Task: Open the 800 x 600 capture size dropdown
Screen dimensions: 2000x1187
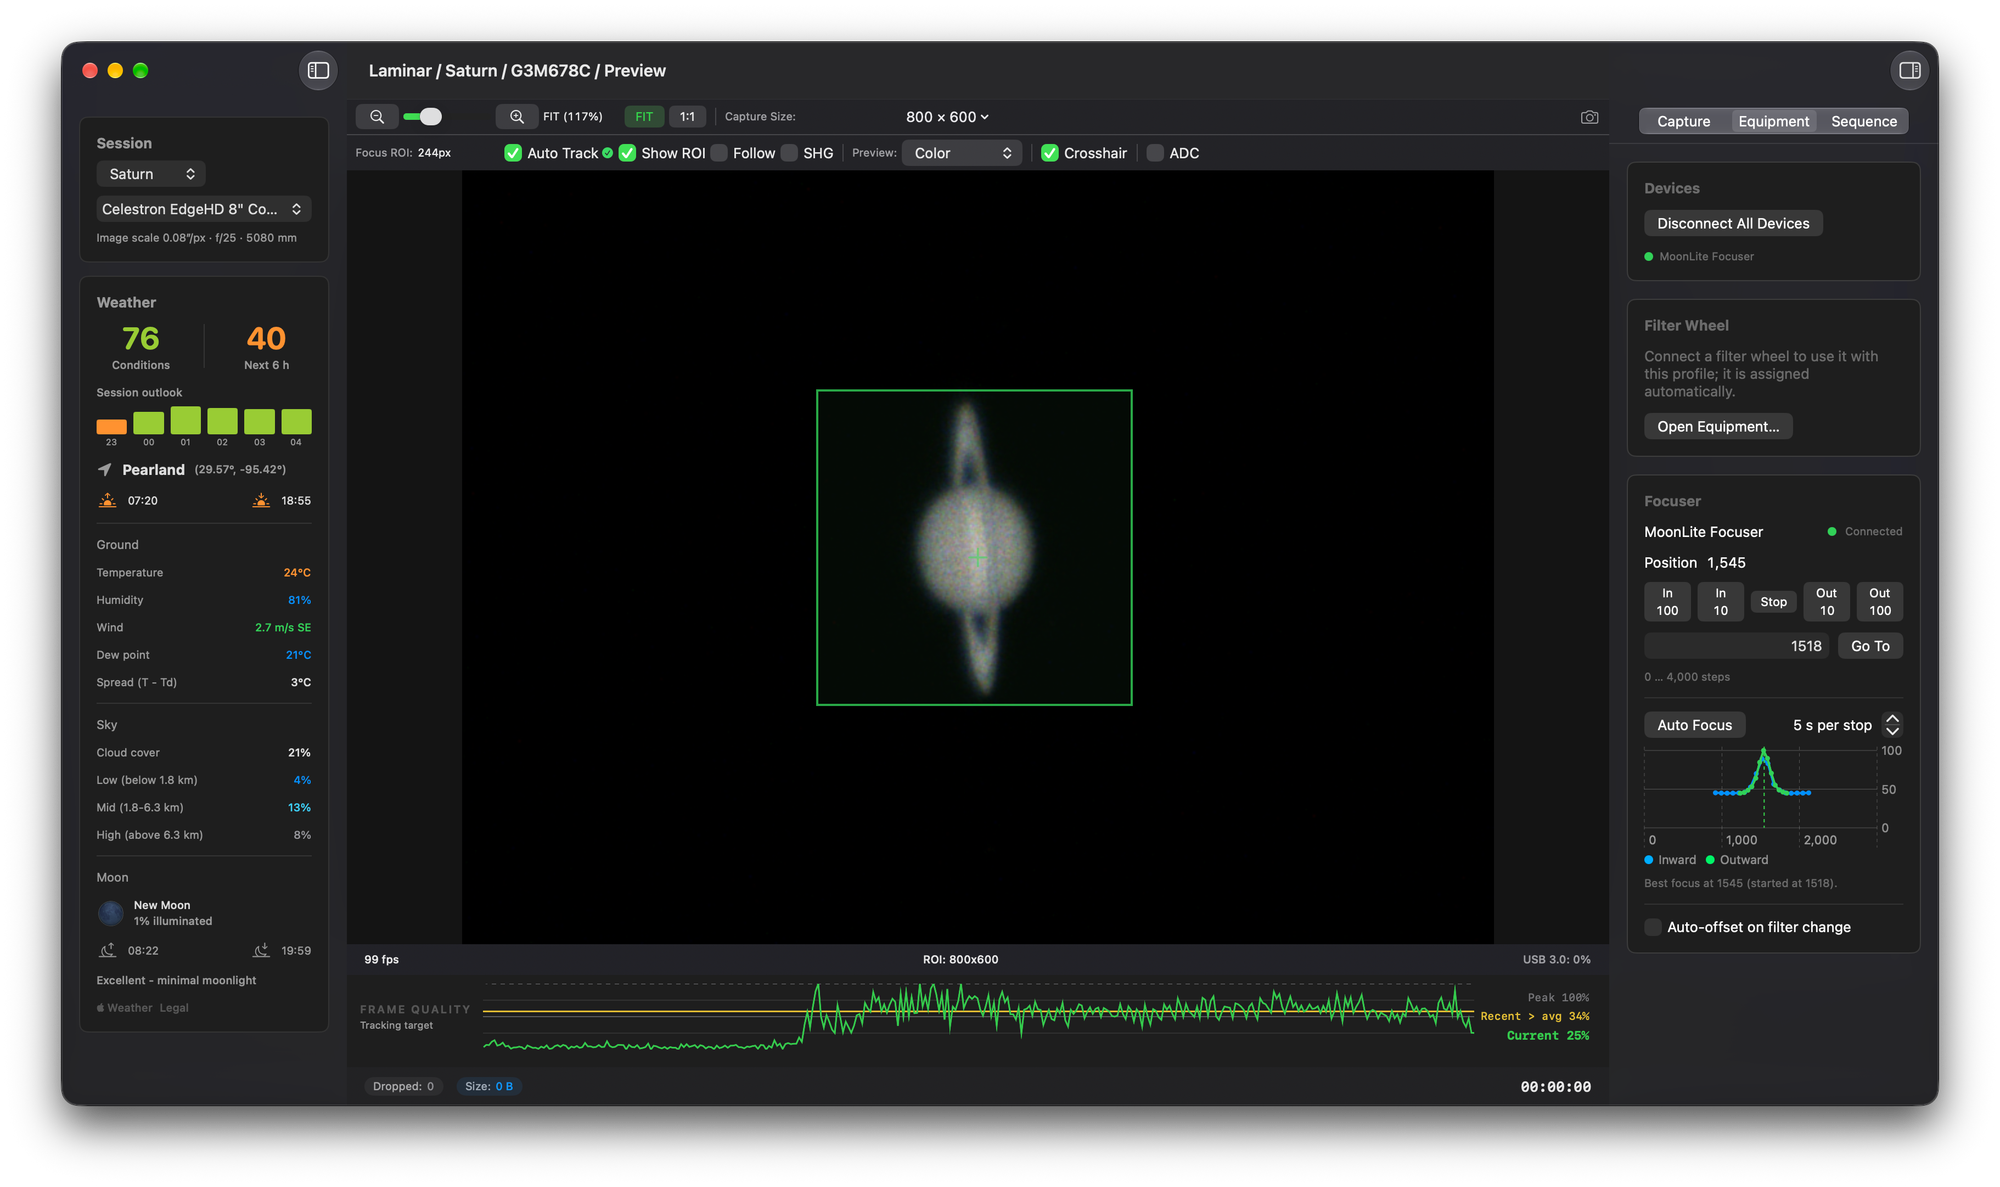Action: (947, 117)
